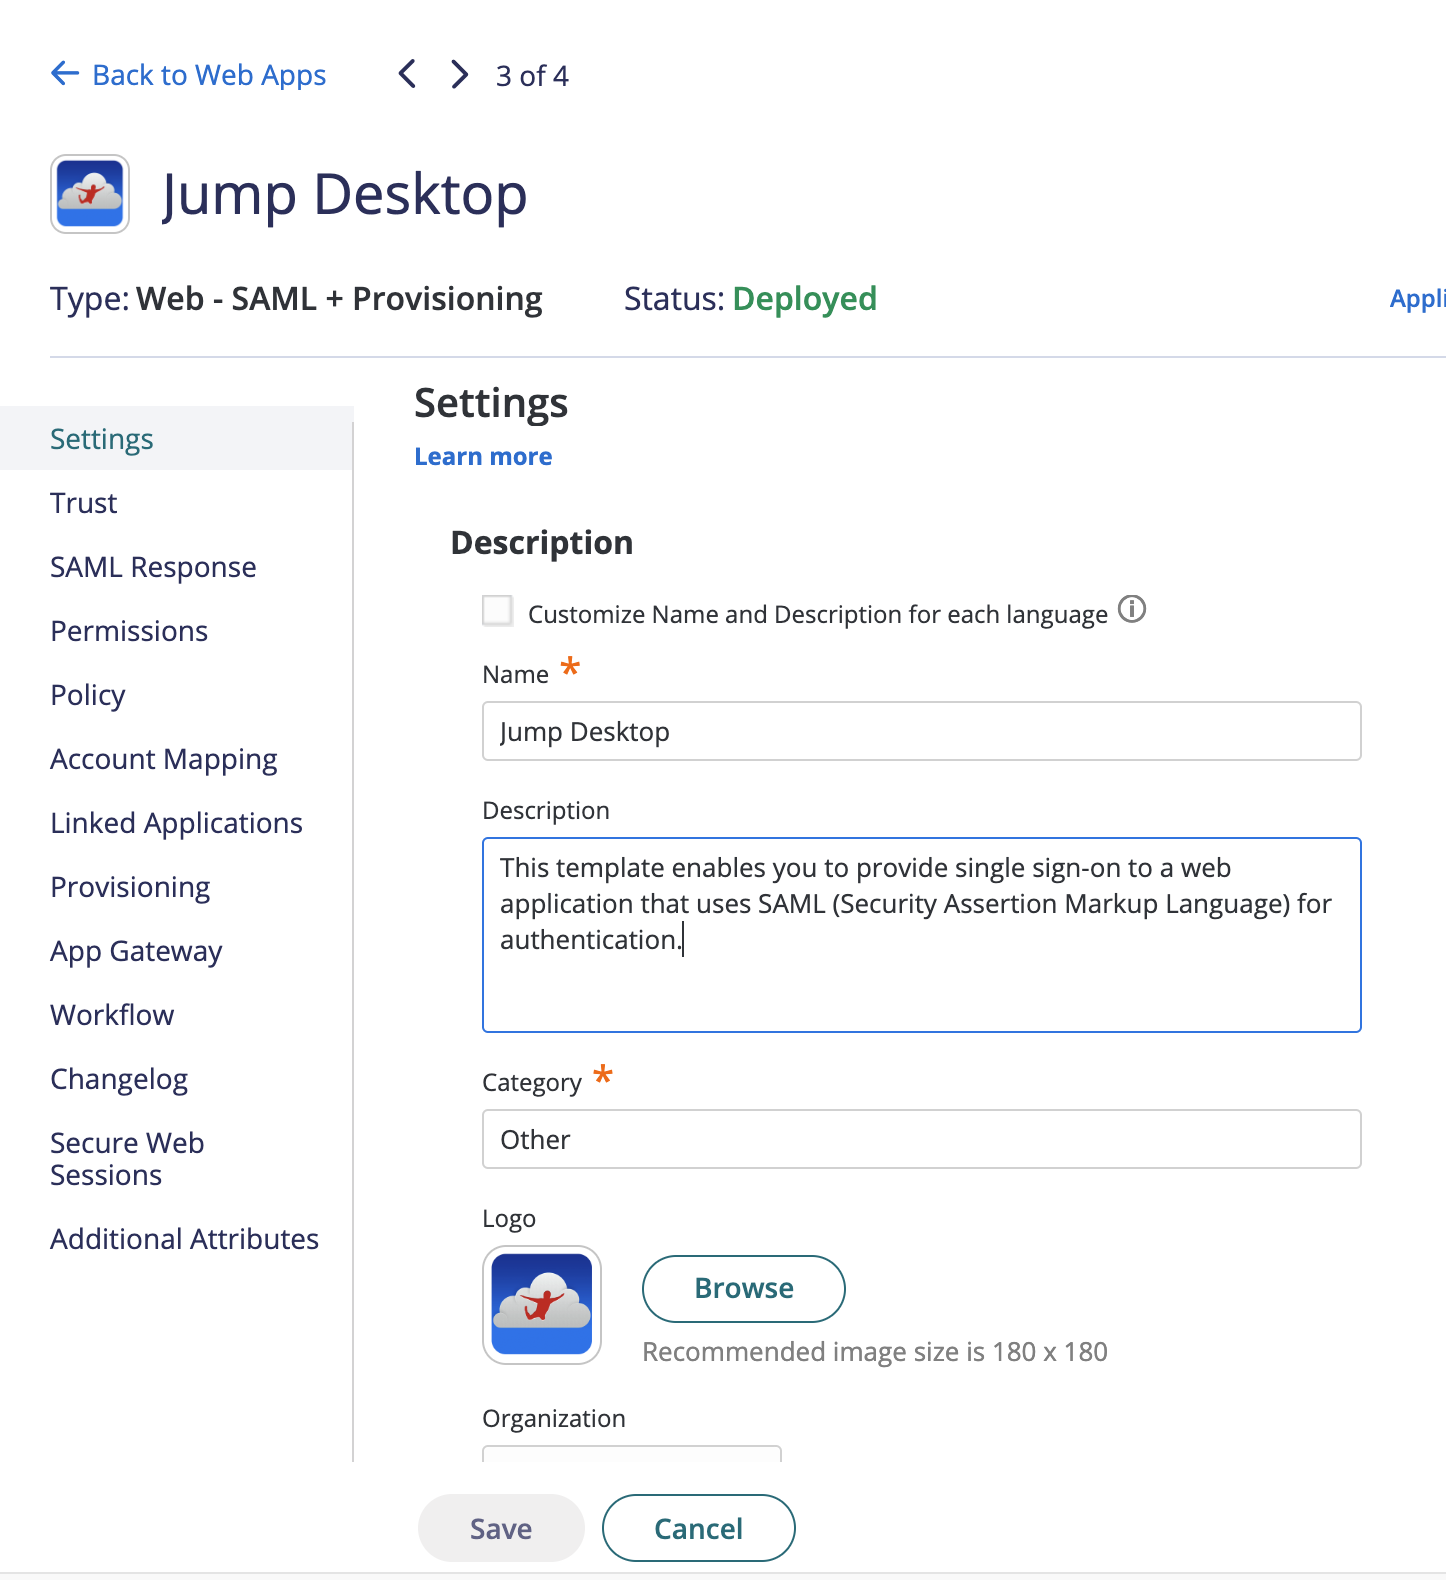
Task: Select Policy in the sidebar
Action: coord(88,695)
